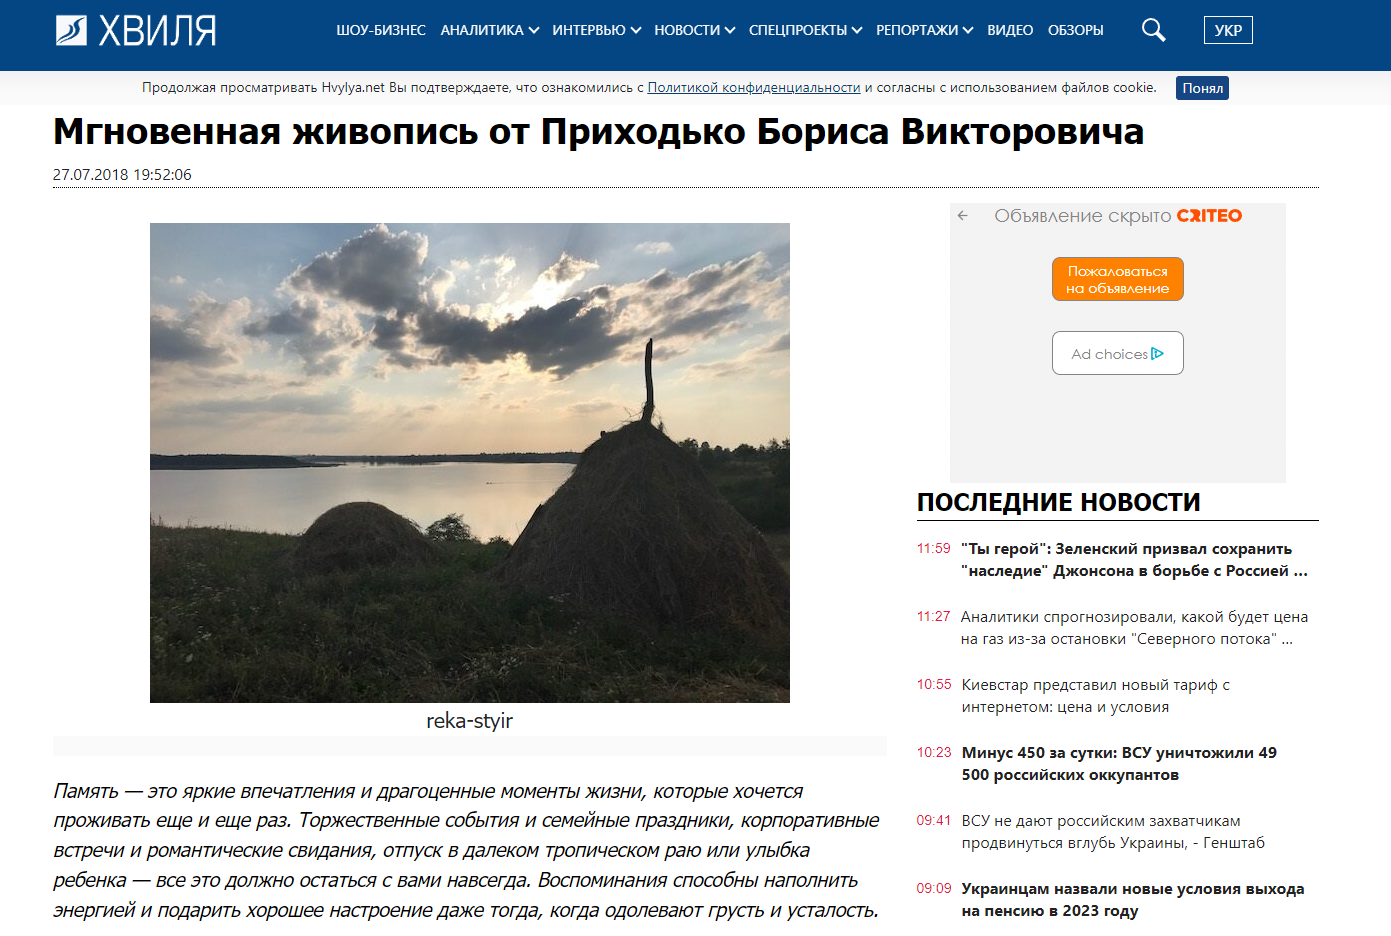Open news about новые условия выхода на пенсию
This screenshot has width=1391, height=936.
[1132, 900]
